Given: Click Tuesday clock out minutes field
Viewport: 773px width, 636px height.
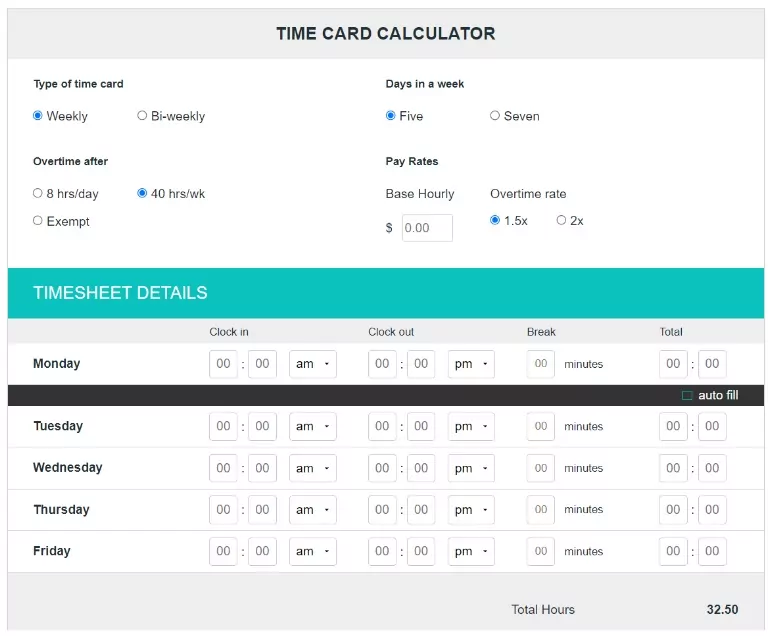Looking at the screenshot, I should pyautogui.click(x=421, y=426).
